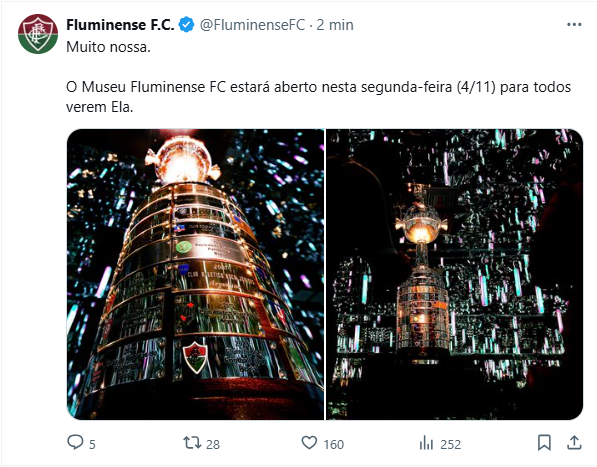Open the right trophy museum photo
The image size is (597, 467).
(x=455, y=274)
